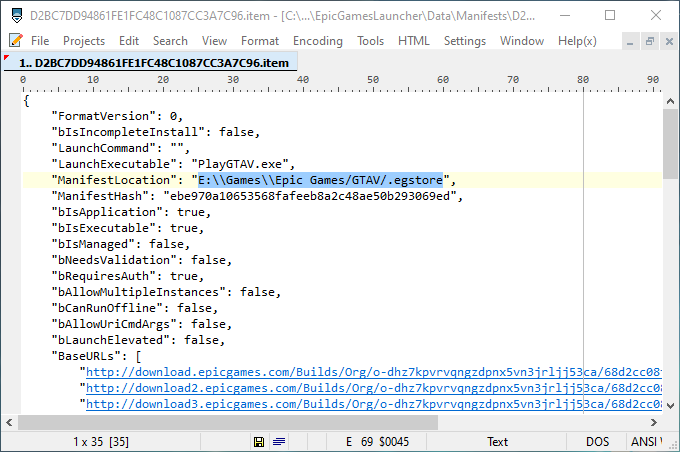Click the ANSI encoding status field
Image resolution: width=680 pixels, height=452 pixels.
(x=646, y=442)
